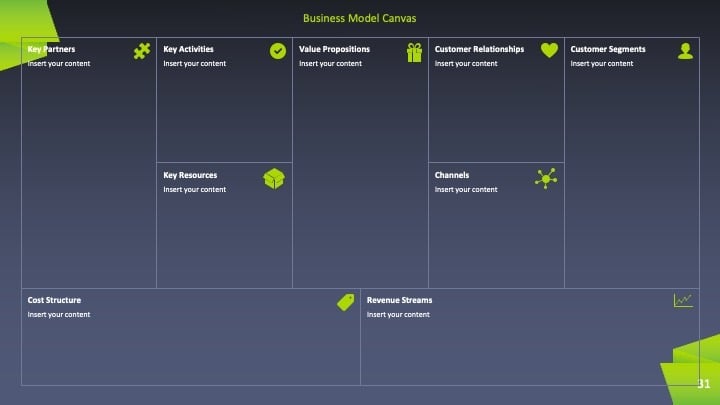Click the person icon in Customer Segments

[x=685, y=51]
